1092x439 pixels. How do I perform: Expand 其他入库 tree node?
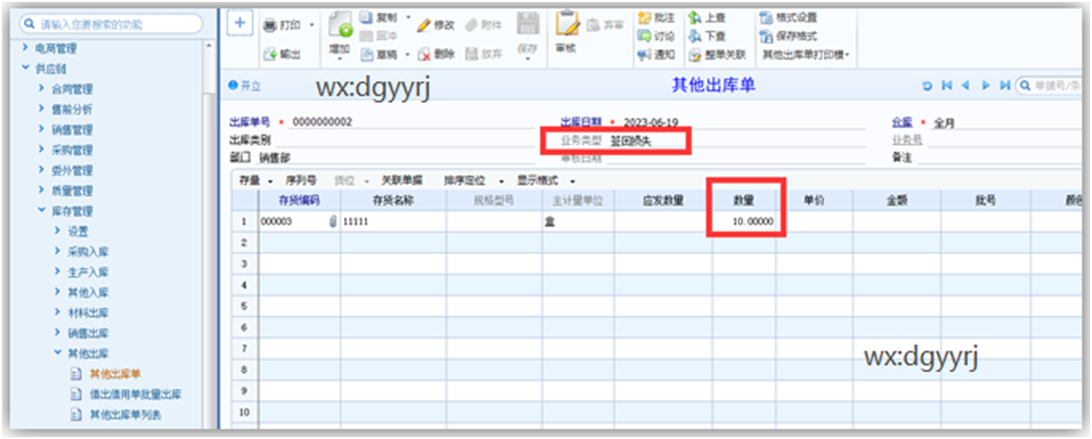pos(58,292)
